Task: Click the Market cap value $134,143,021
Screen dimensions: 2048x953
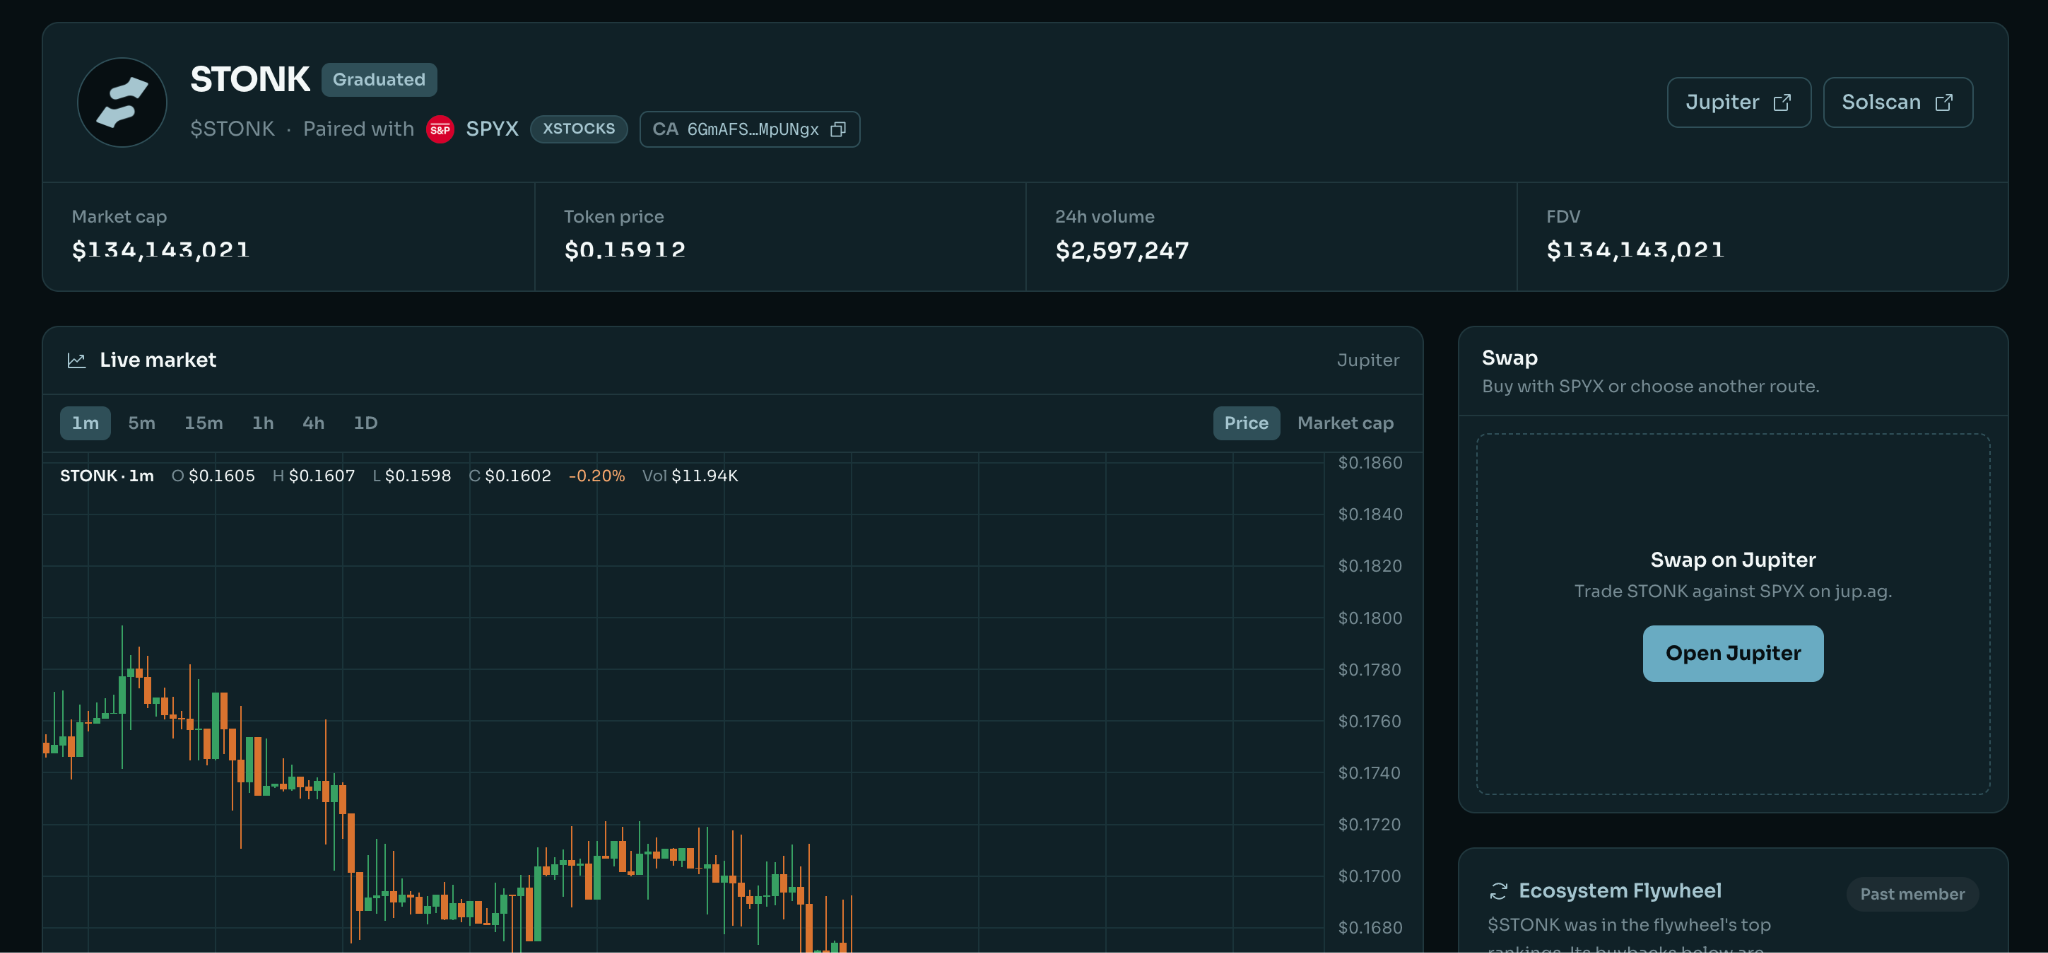Action: pyautogui.click(x=161, y=250)
